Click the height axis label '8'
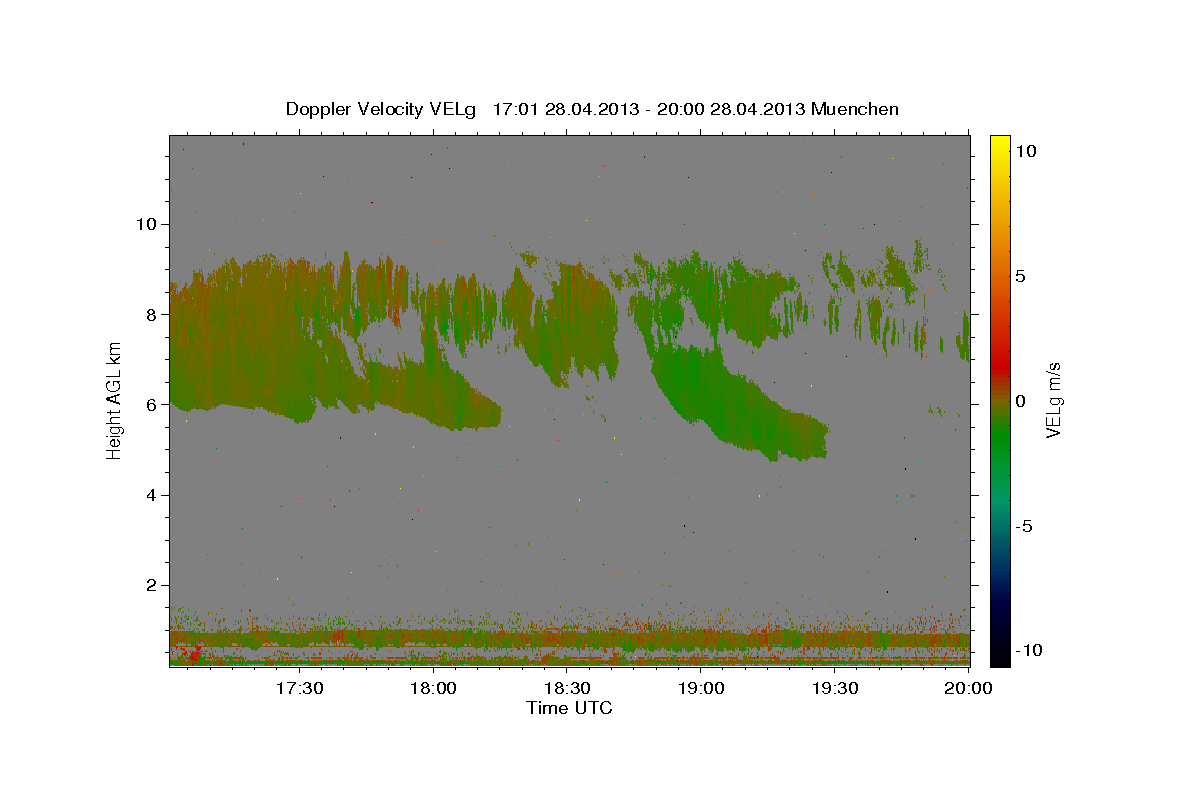Image resolution: width=1200 pixels, height=800 pixels. point(150,314)
